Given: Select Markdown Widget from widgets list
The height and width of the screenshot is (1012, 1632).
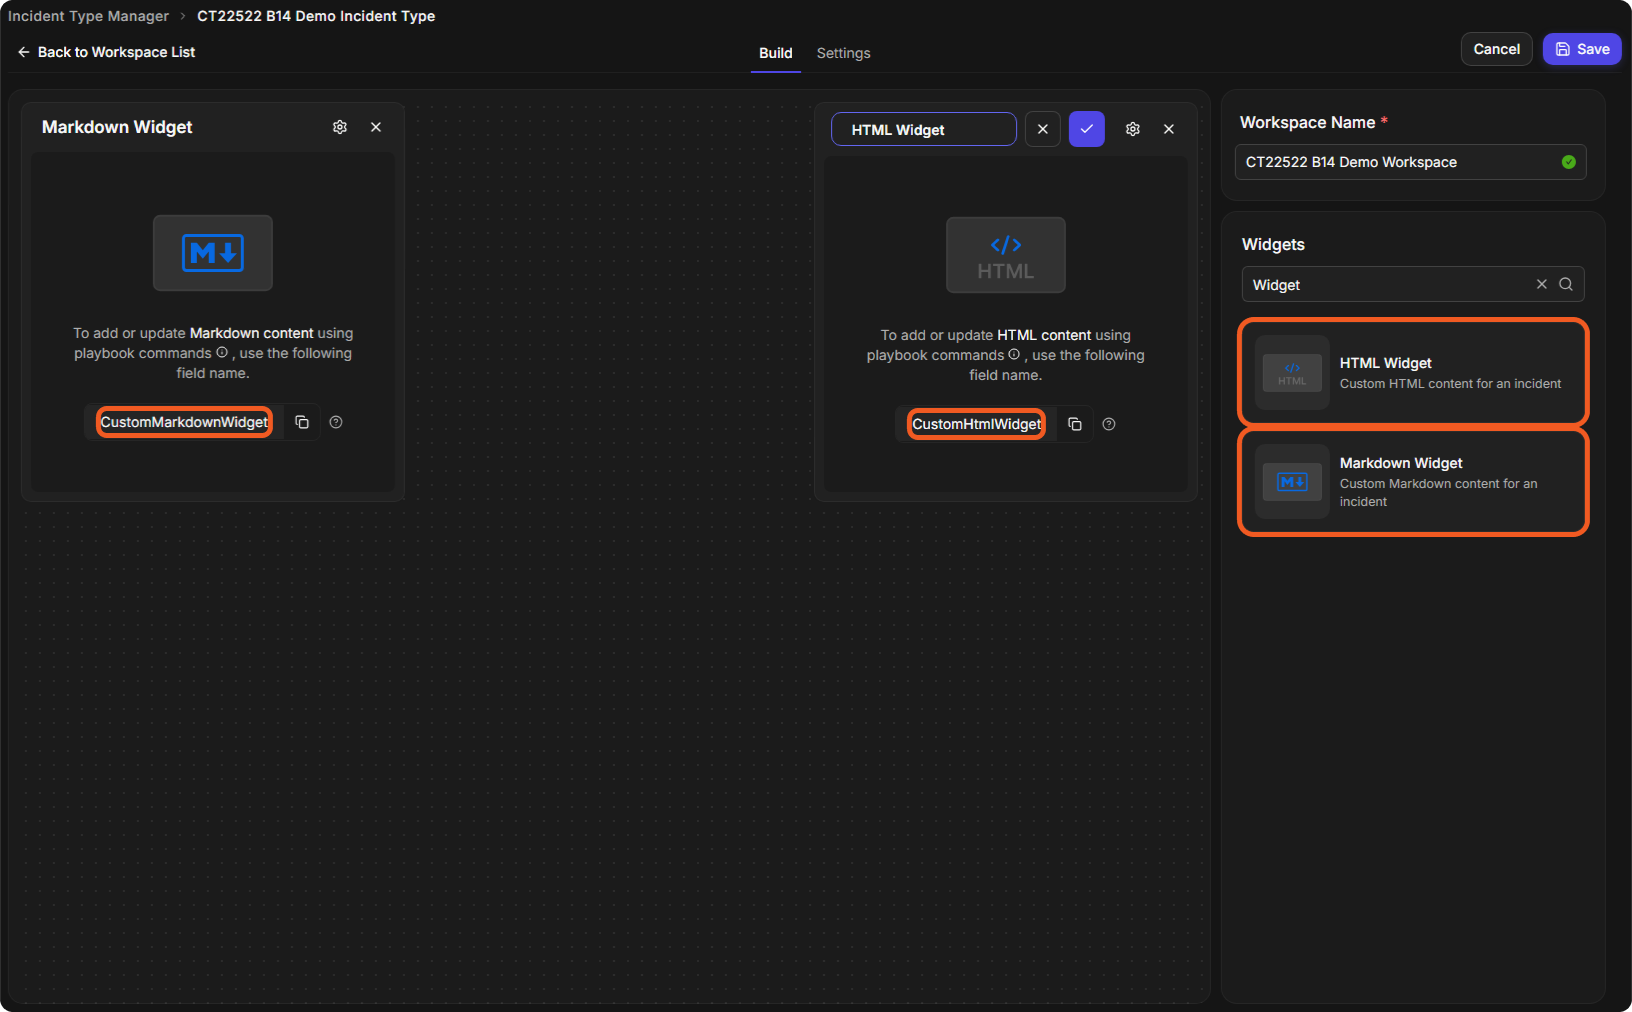Looking at the screenshot, I should pos(1413,482).
